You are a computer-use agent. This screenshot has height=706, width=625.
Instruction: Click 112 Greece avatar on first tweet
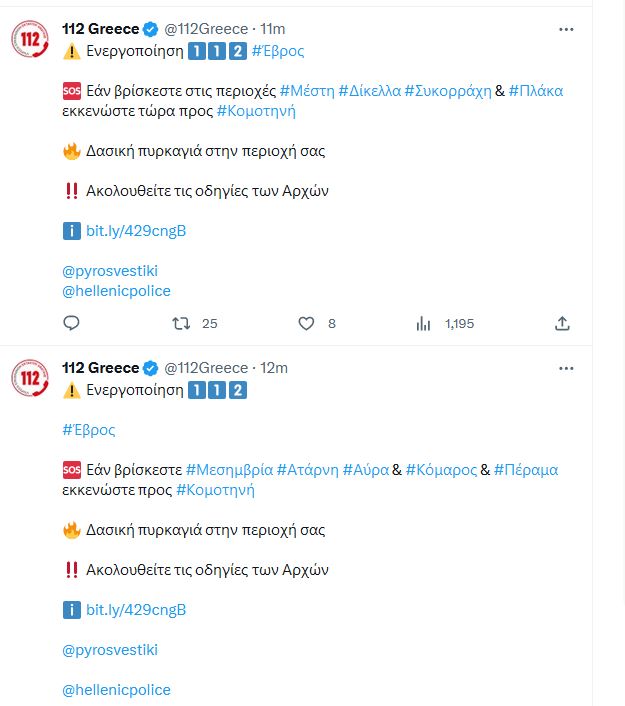(30, 40)
